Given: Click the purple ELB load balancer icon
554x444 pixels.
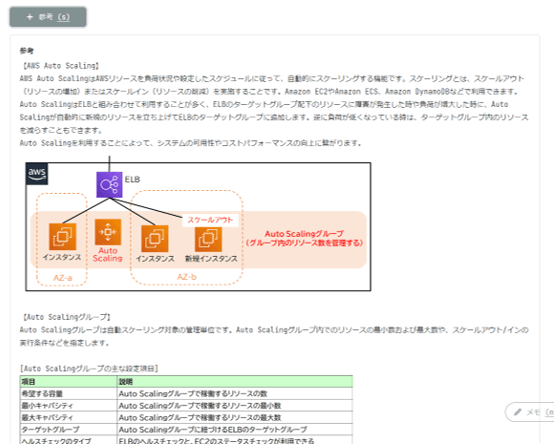Looking at the screenshot, I should coord(110,185).
